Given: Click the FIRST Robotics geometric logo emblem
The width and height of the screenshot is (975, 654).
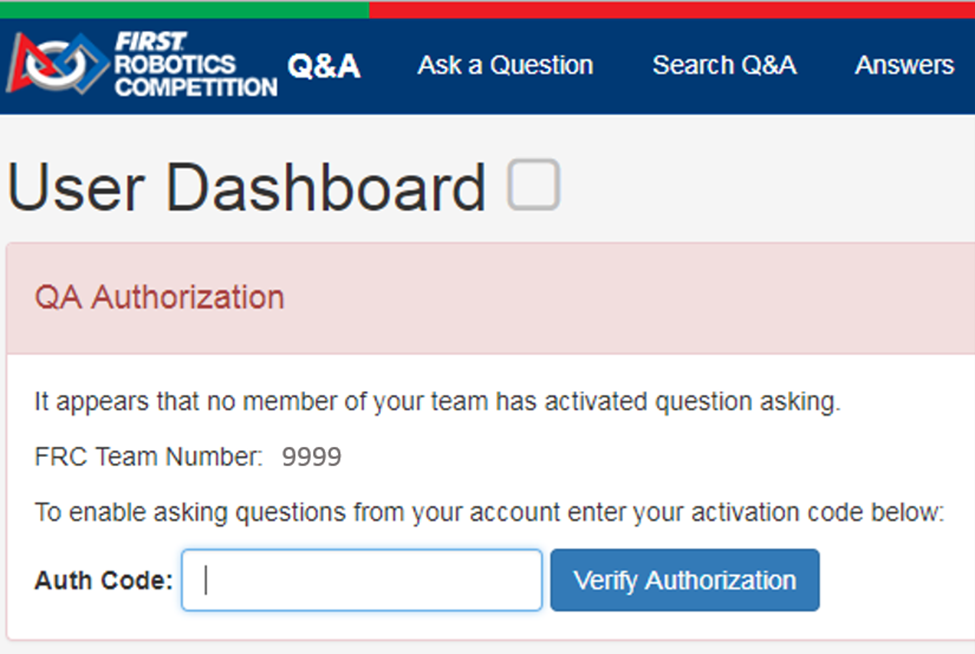Looking at the screenshot, I should 56,64.
